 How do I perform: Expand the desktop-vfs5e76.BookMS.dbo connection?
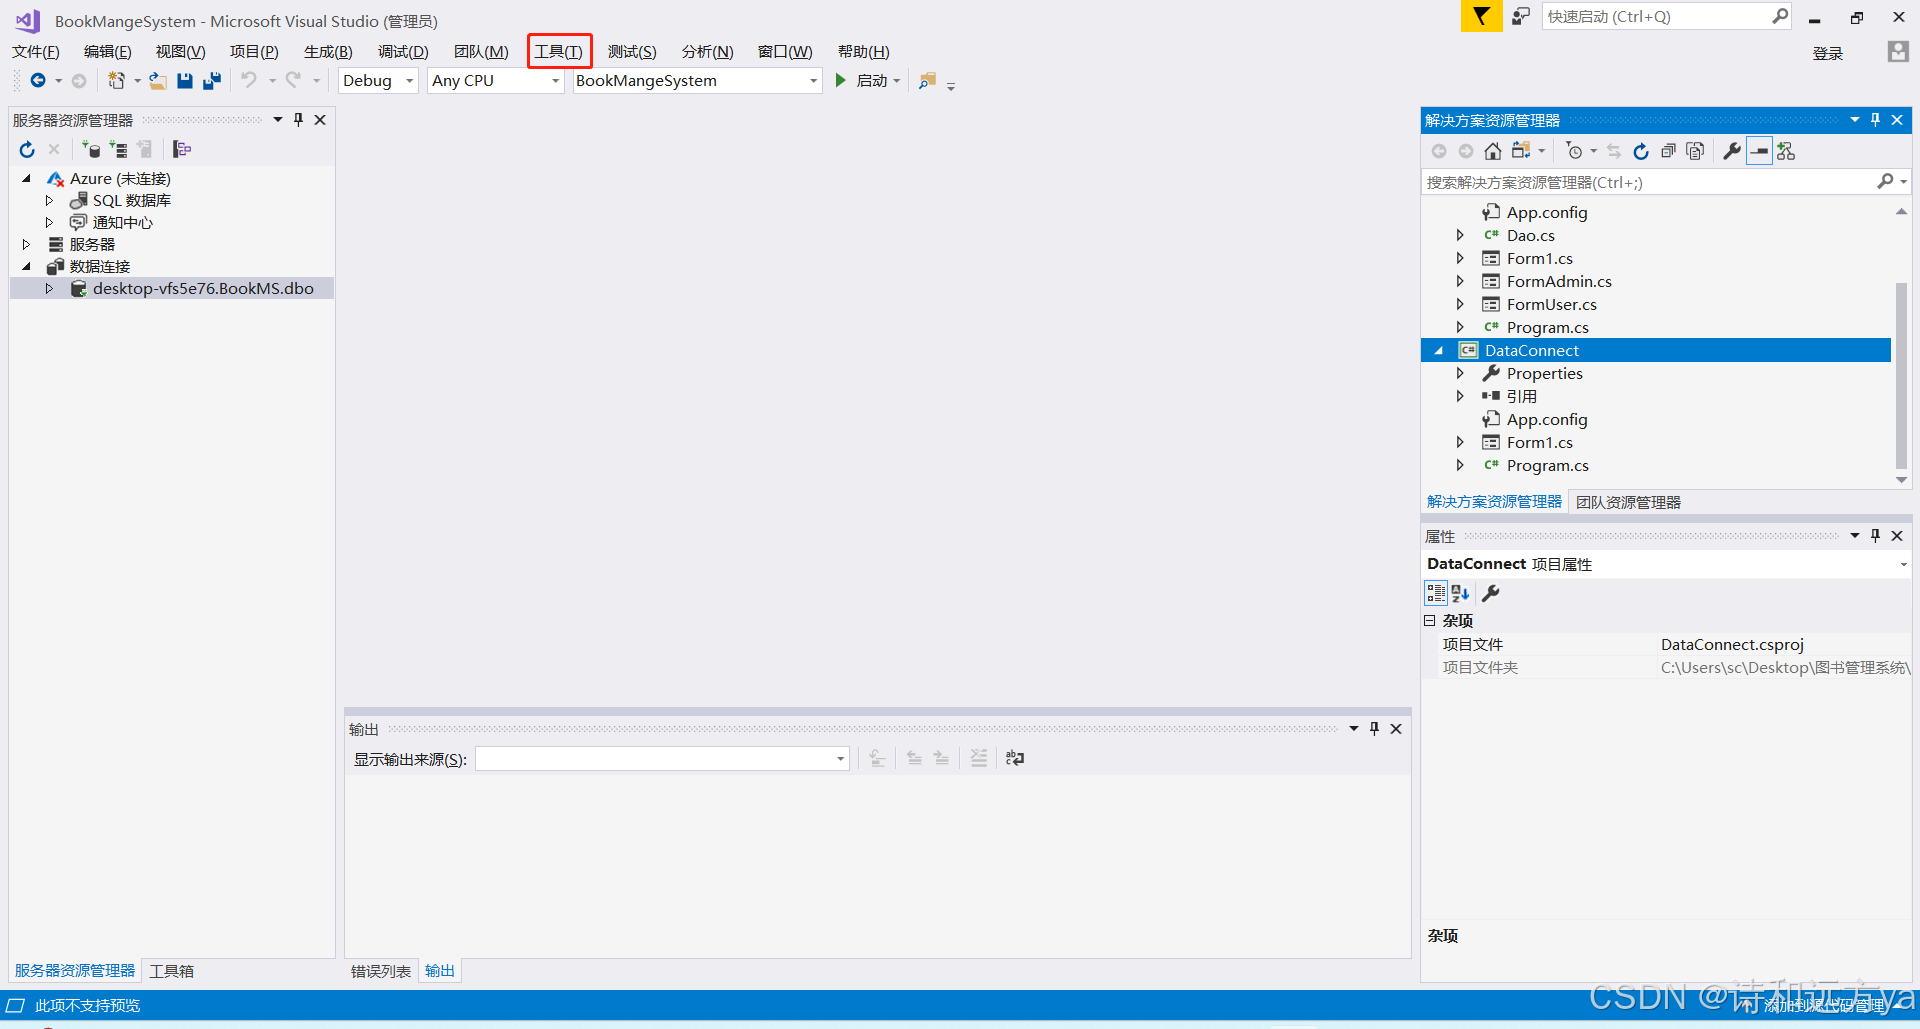(49, 289)
